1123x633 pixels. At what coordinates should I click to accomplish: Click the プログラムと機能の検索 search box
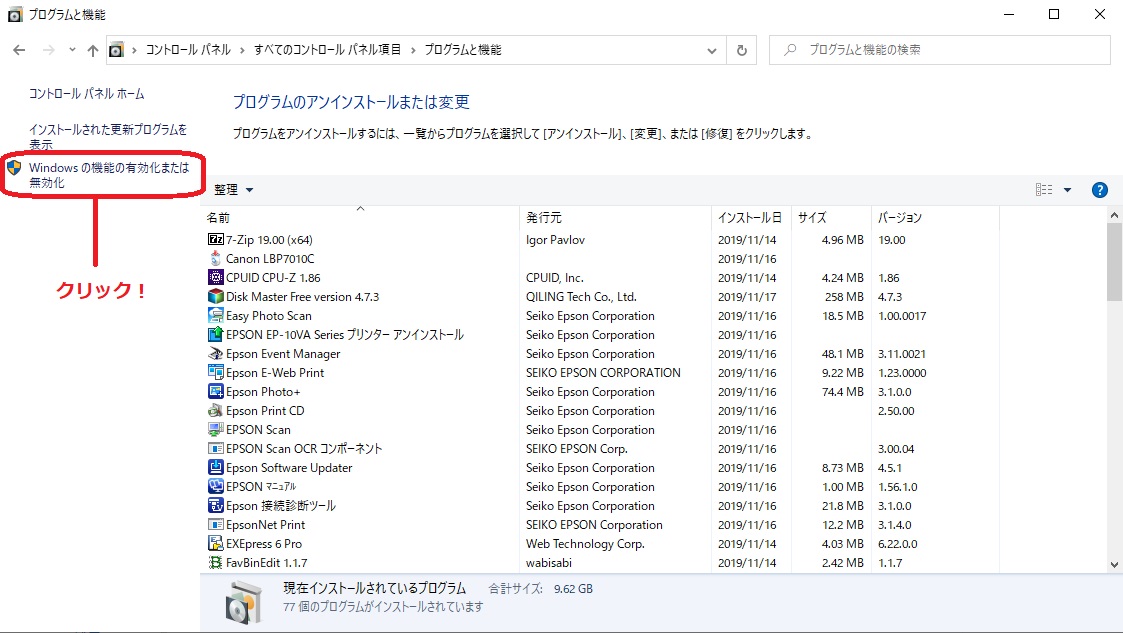[940, 50]
